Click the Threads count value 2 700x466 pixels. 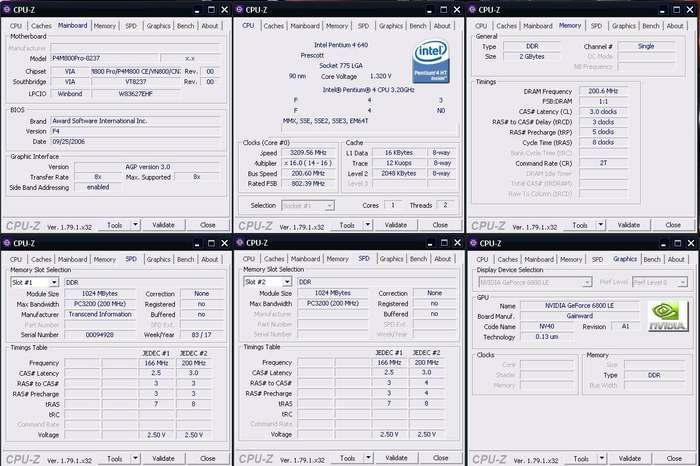(445, 205)
